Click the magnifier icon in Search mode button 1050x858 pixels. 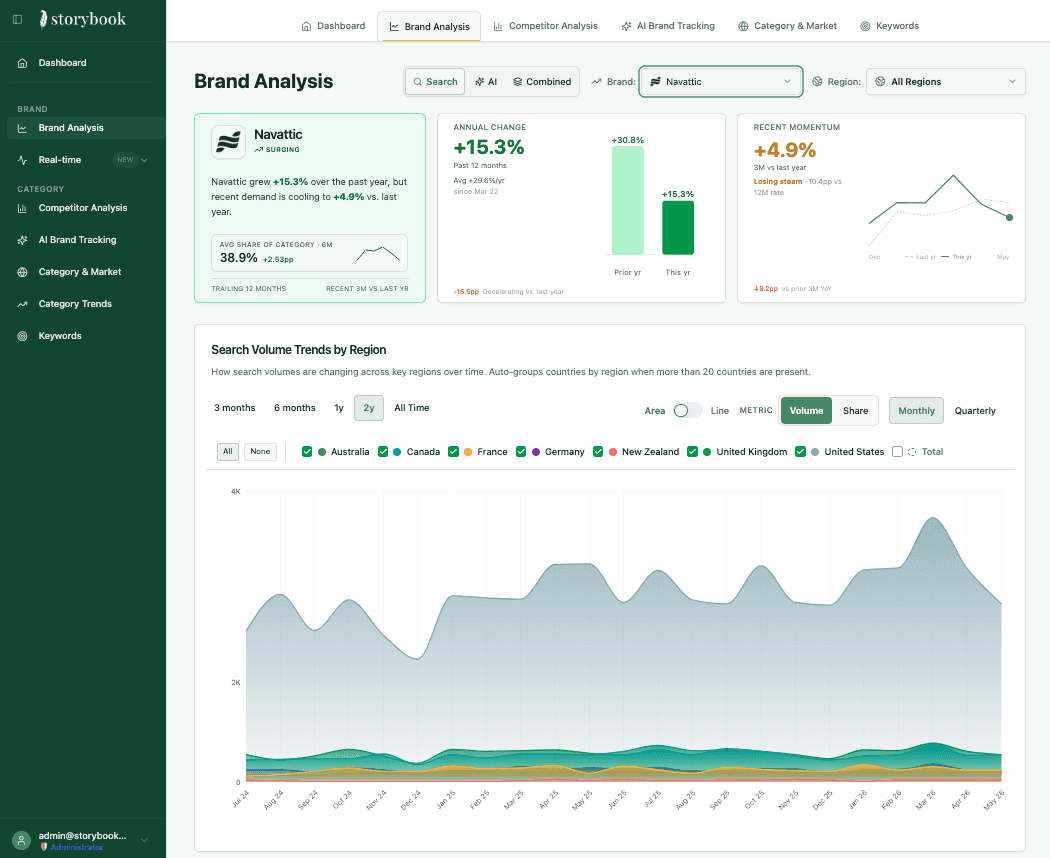(x=418, y=82)
